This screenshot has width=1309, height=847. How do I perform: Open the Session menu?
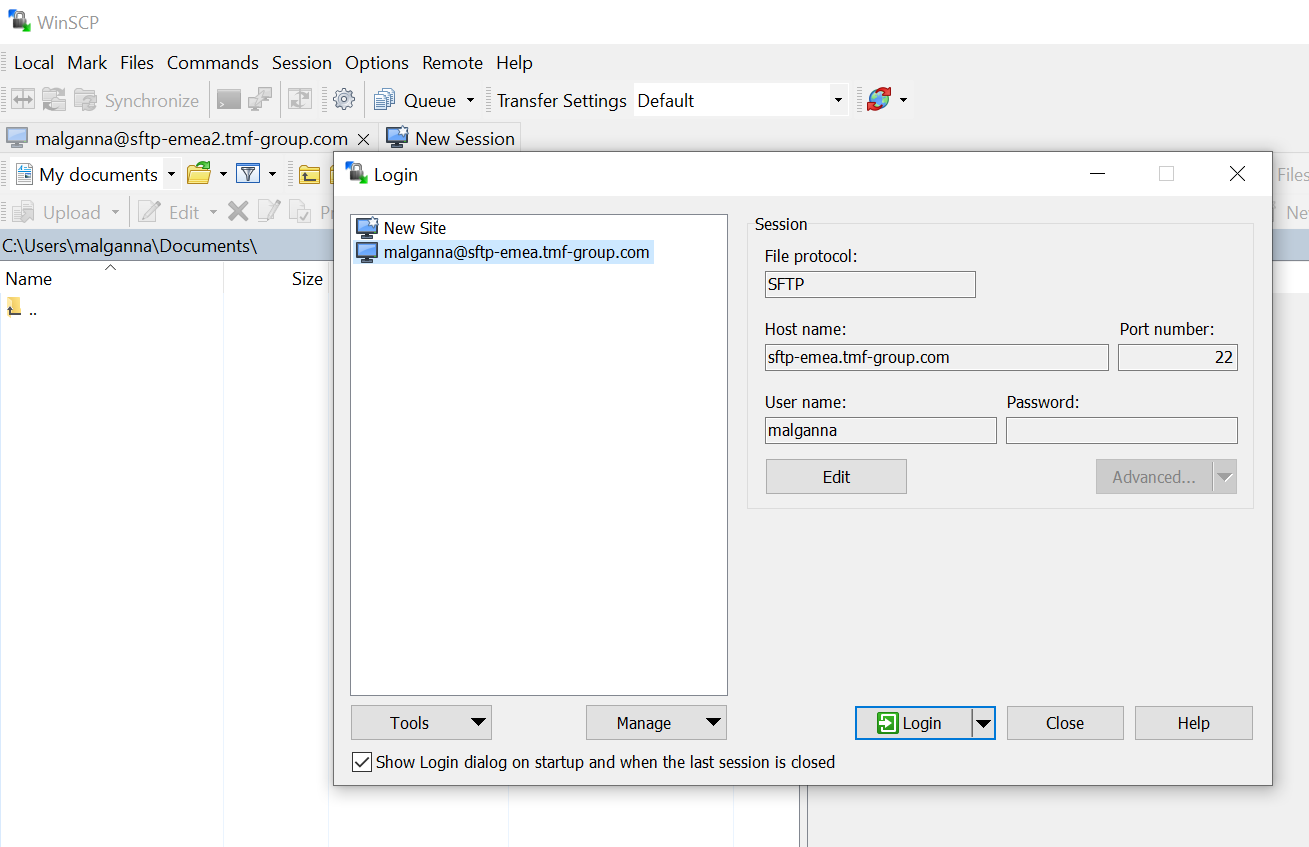[x=301, y=63]
